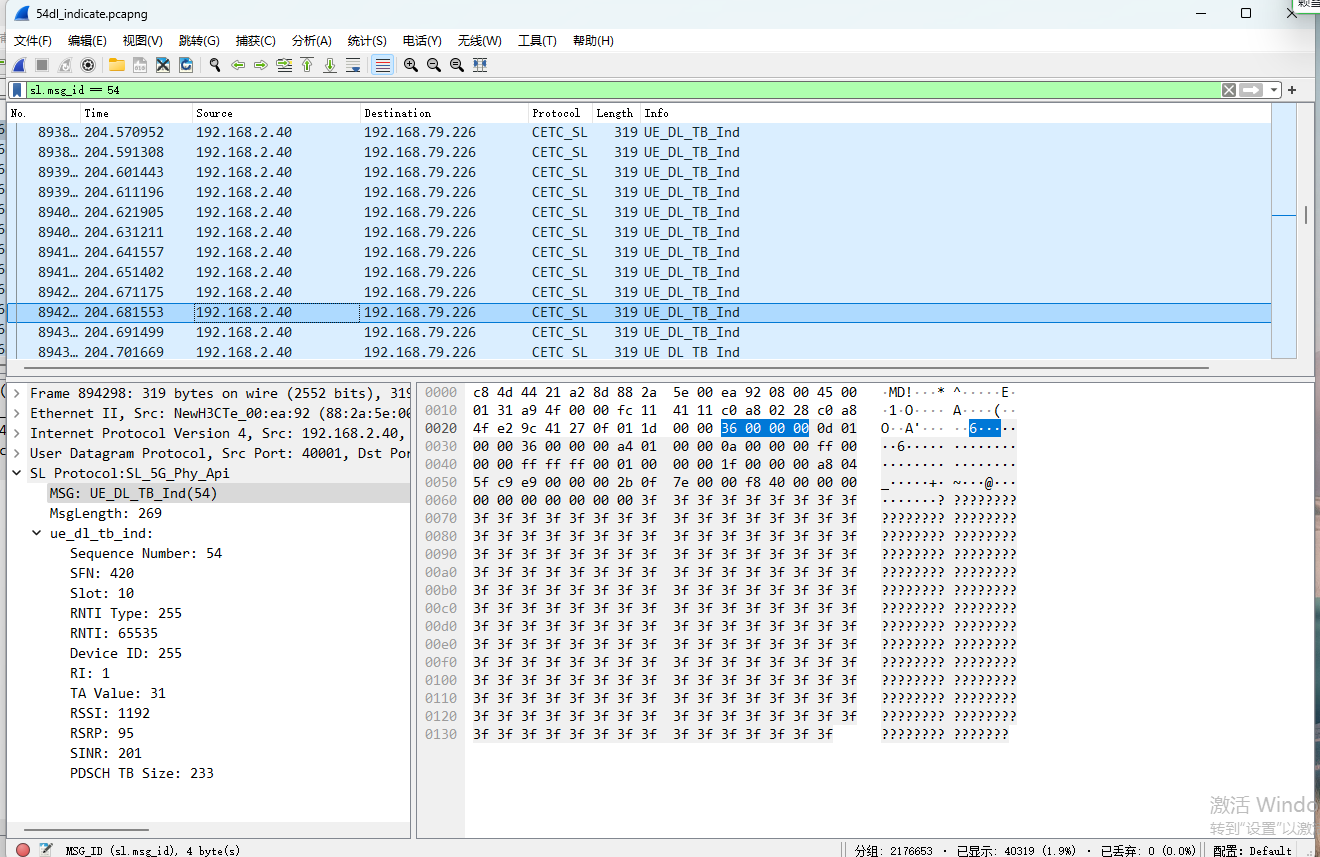This screenshot has height=857, width=1320.
Task: Sort packets by Source column header
Action: click(276, 113)
